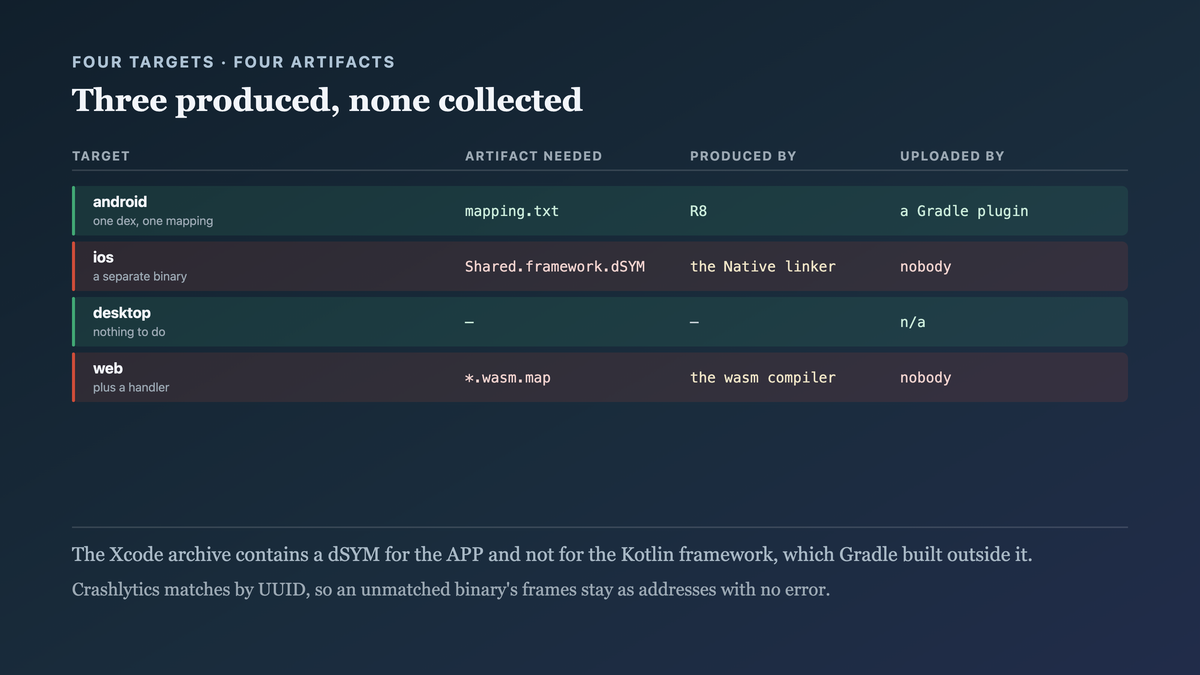Select the TARGET column header

pyautogui.click(x=101, y=156)
